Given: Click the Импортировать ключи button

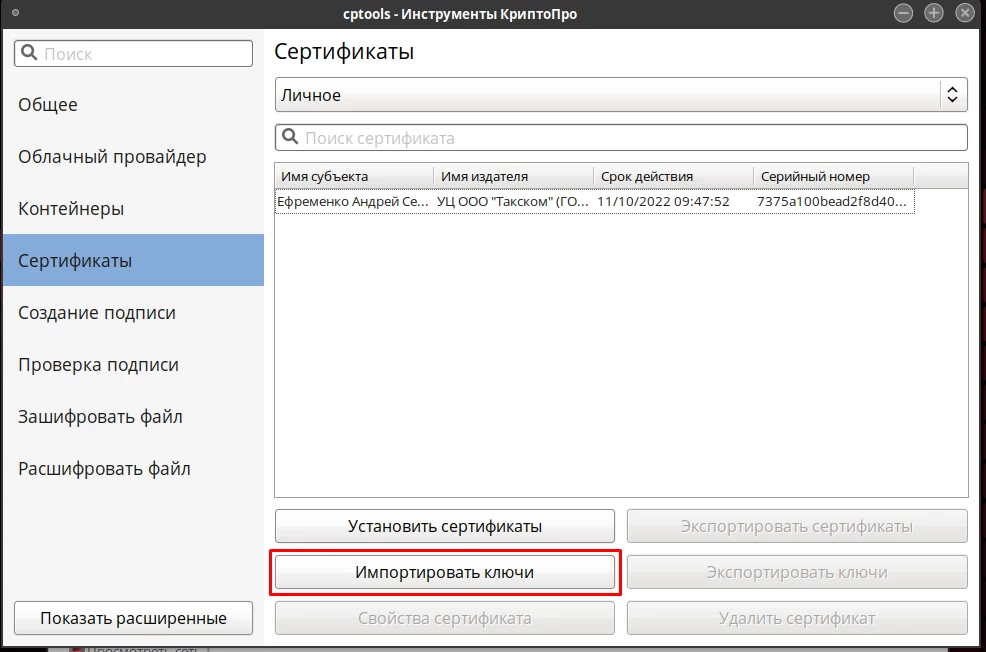Looking at the screenshot, I should coord(445,572).
